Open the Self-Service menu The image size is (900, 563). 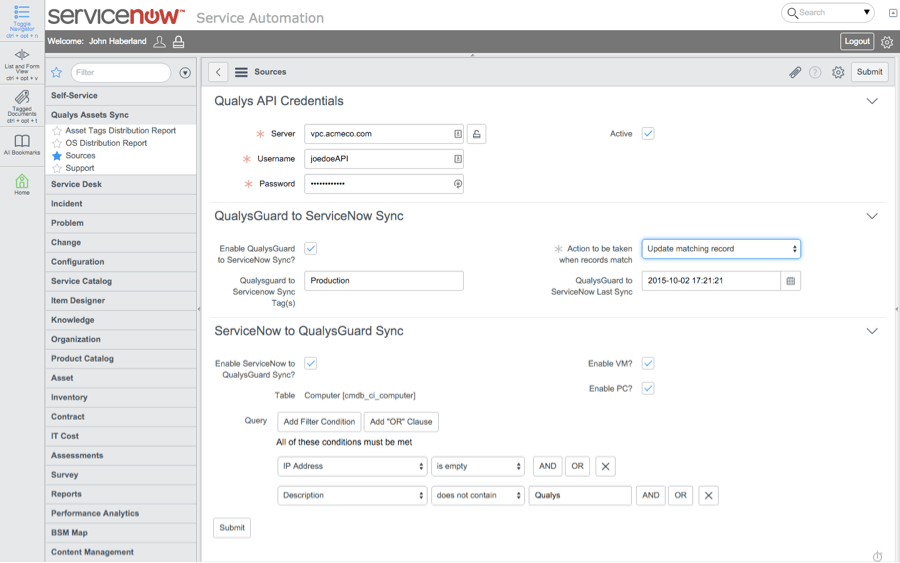(x=121, y=95)
